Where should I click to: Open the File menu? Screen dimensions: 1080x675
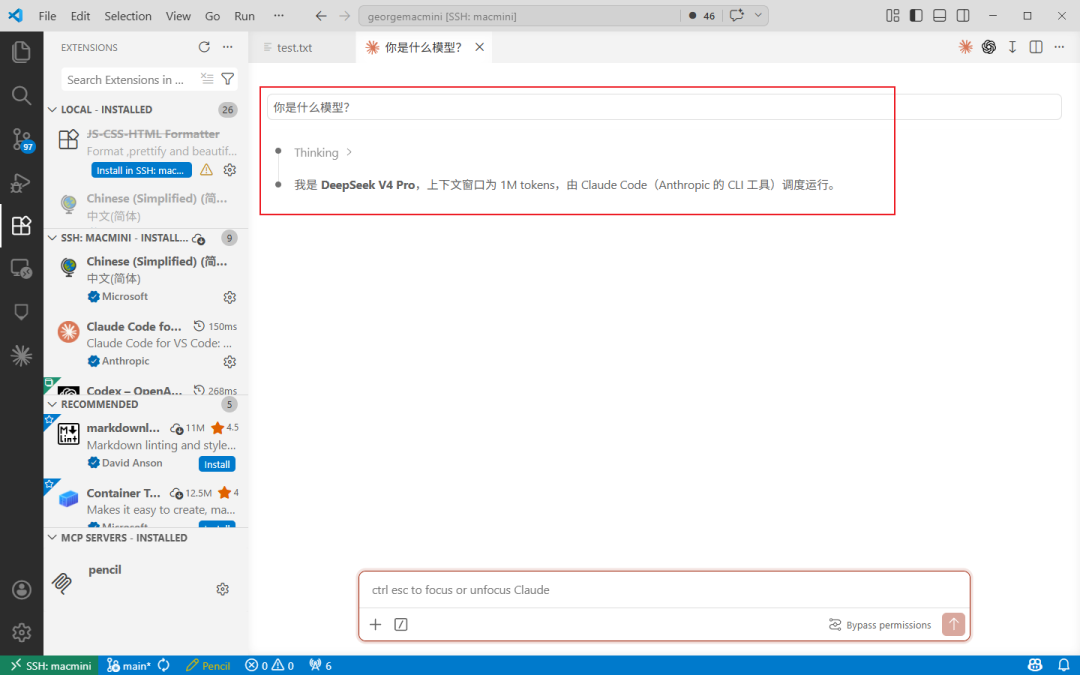tap(47, 16)
